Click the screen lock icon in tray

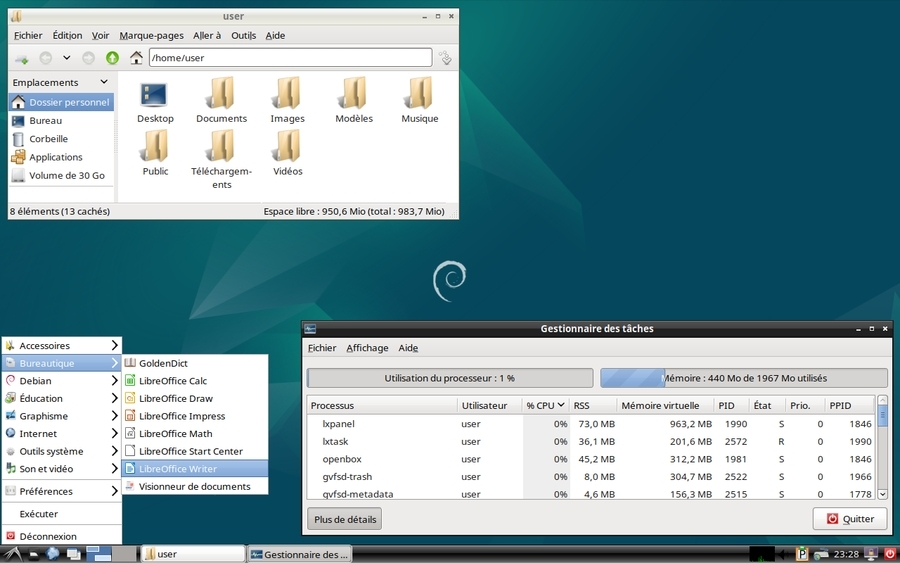coord(870,553)
